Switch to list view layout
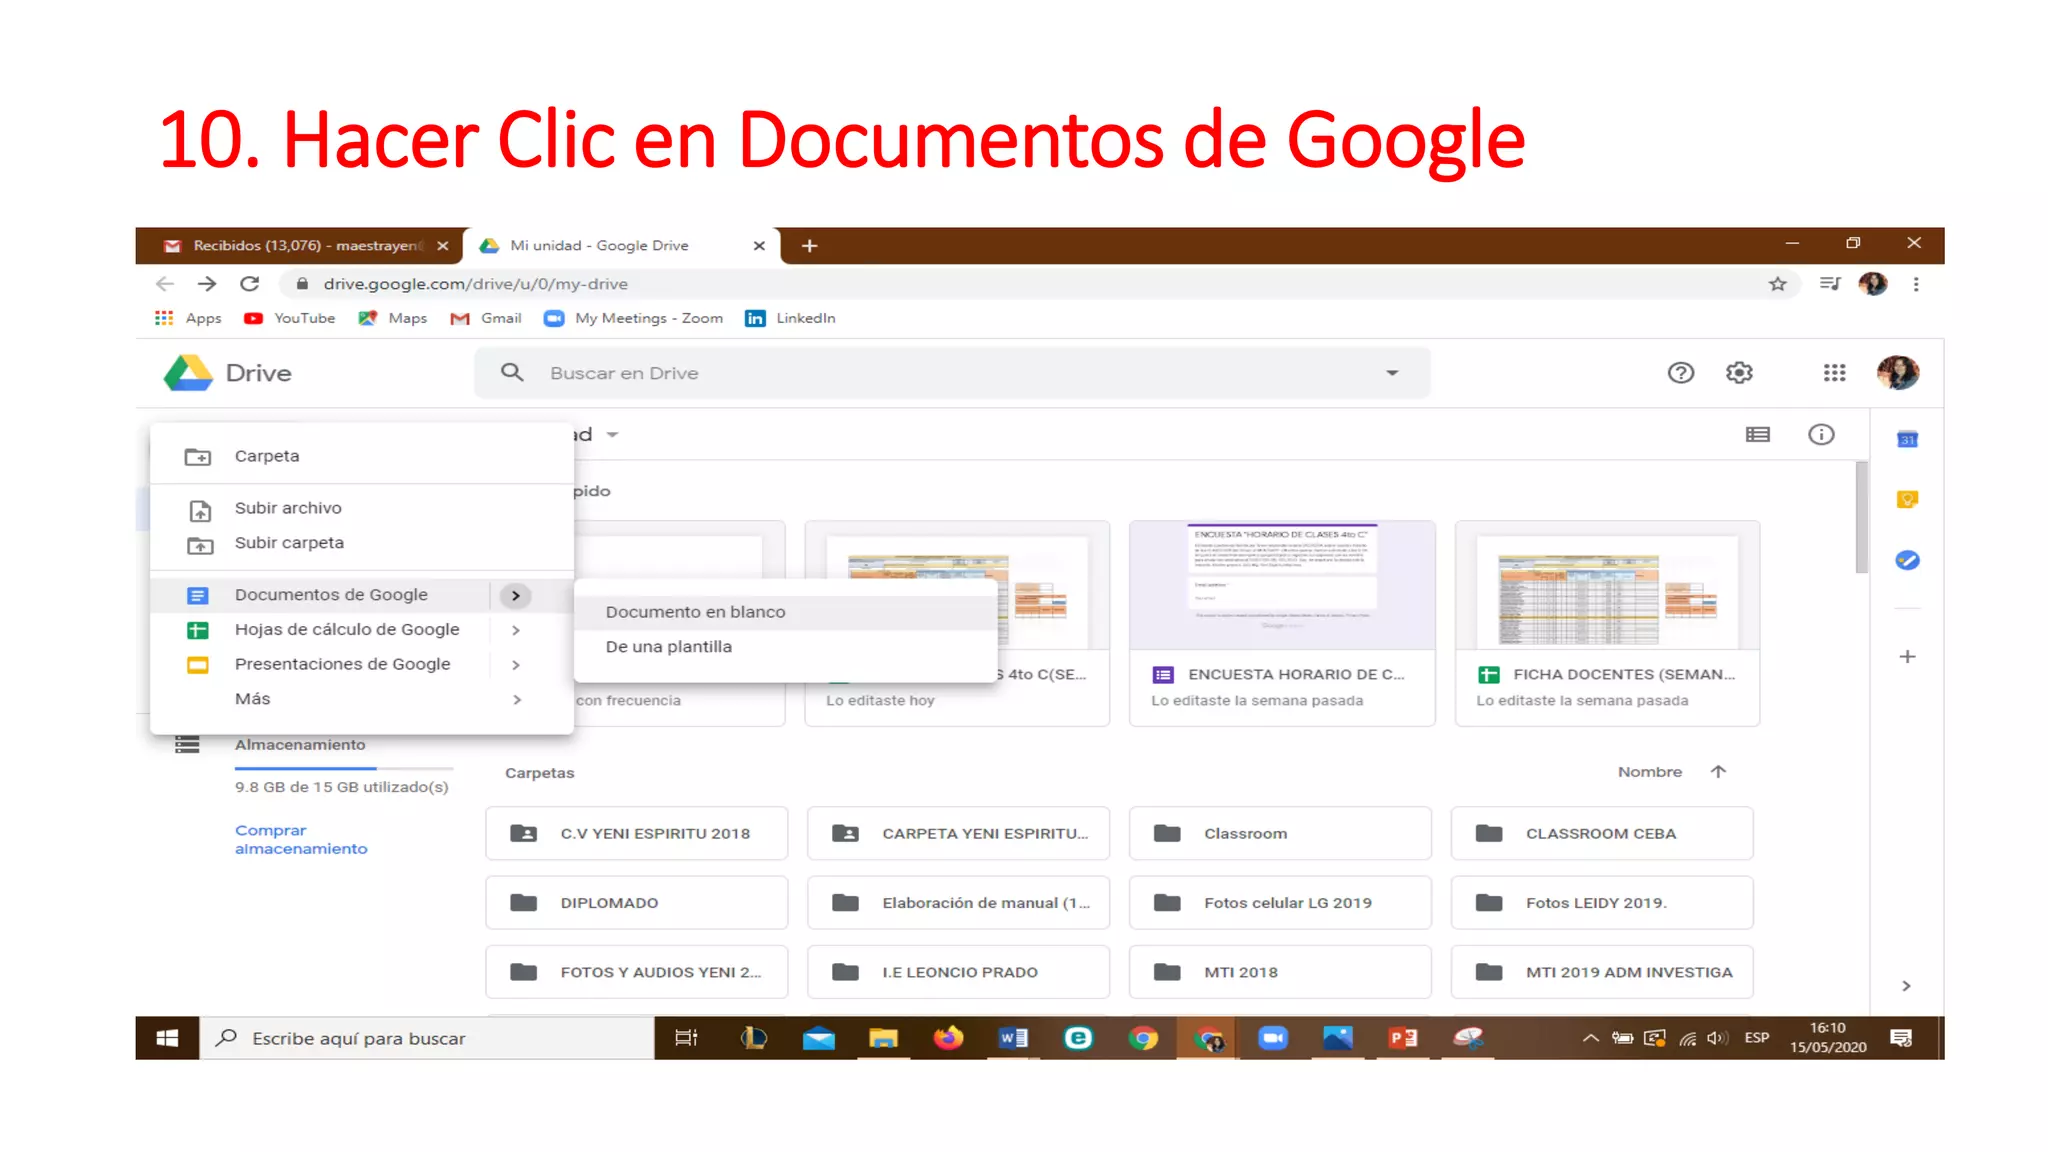Viewport: 2048px width, 1152px height. point(1757,434)
